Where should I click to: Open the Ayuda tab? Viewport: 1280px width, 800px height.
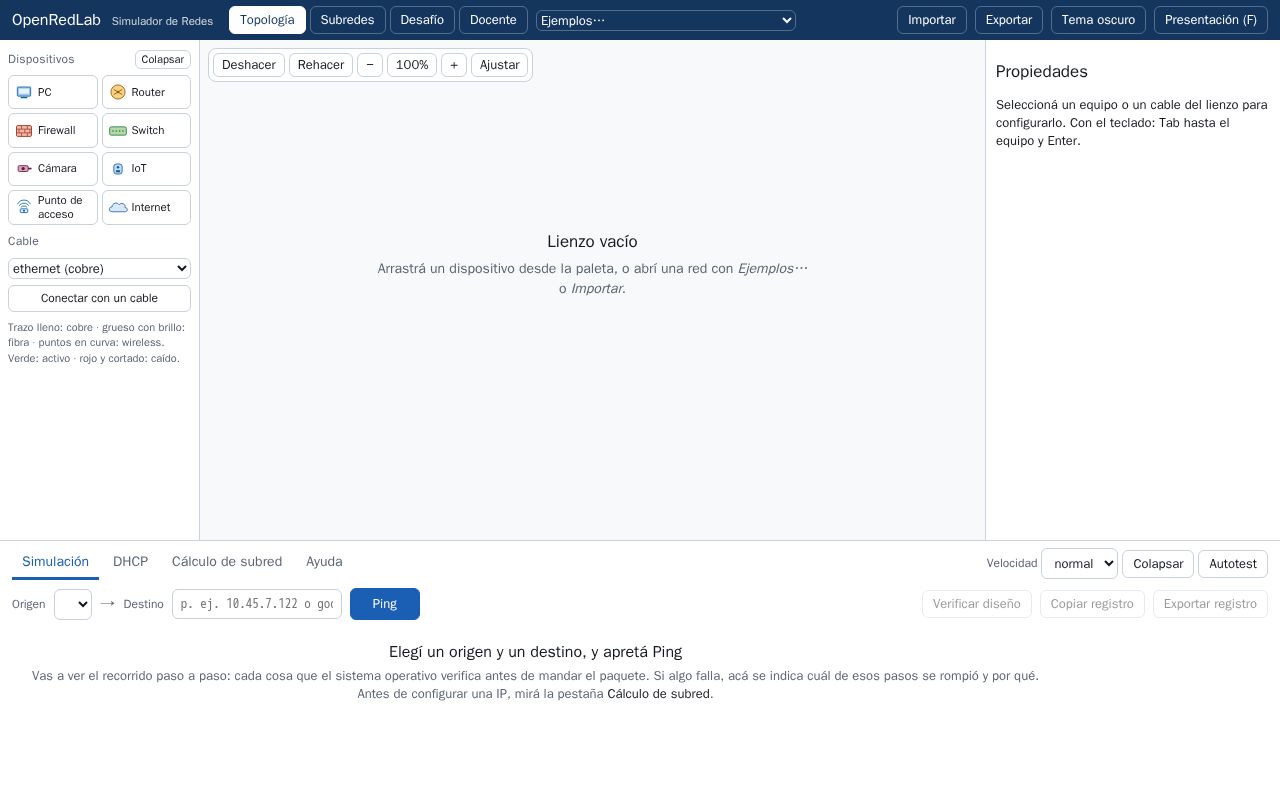[324, 562]
